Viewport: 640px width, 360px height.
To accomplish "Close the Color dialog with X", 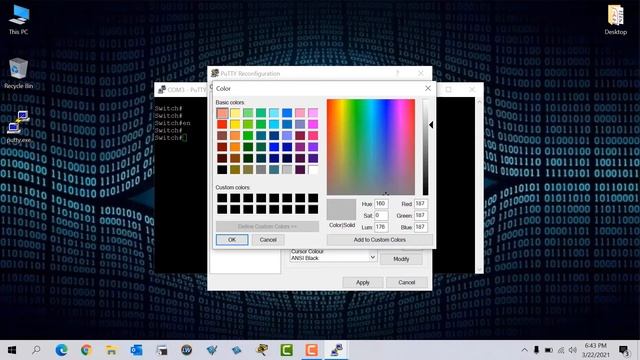I will 428,88.
